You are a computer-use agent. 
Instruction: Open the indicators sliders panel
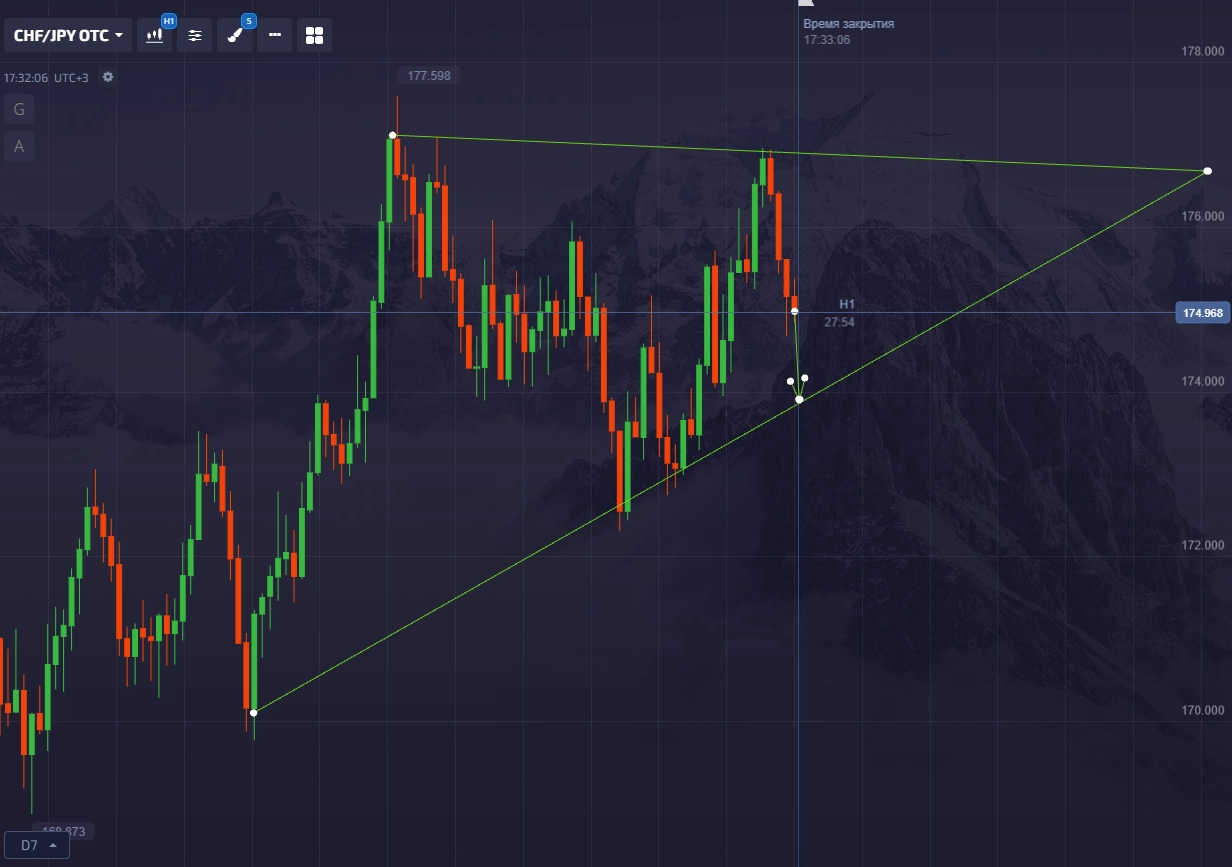click(x=195, y=35)
